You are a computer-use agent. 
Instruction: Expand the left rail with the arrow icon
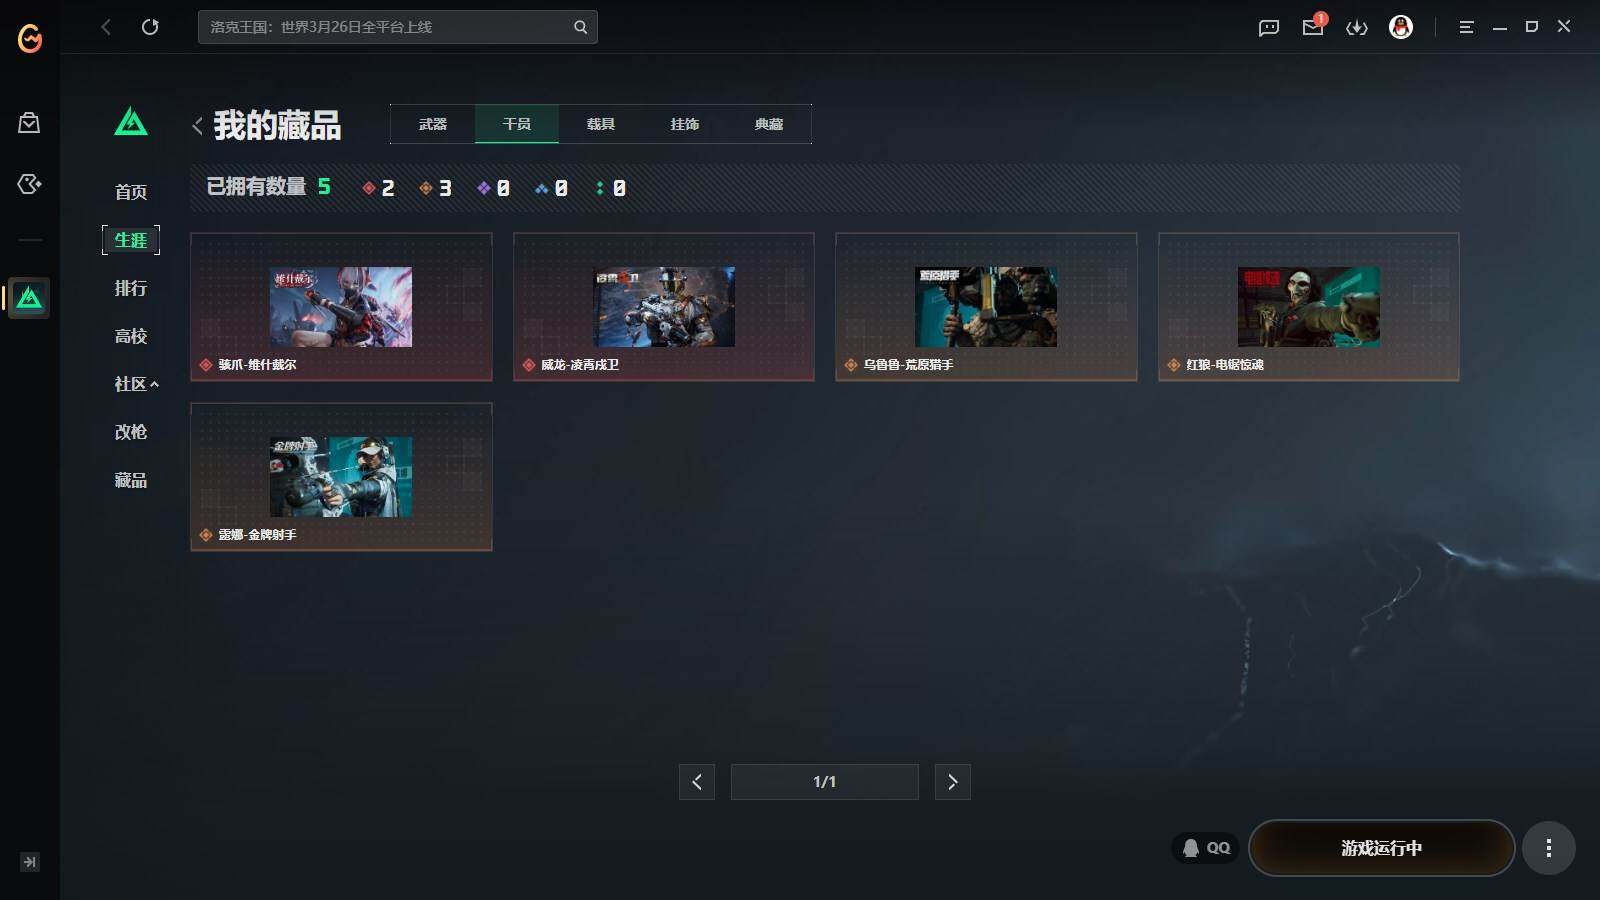point(30,862)
